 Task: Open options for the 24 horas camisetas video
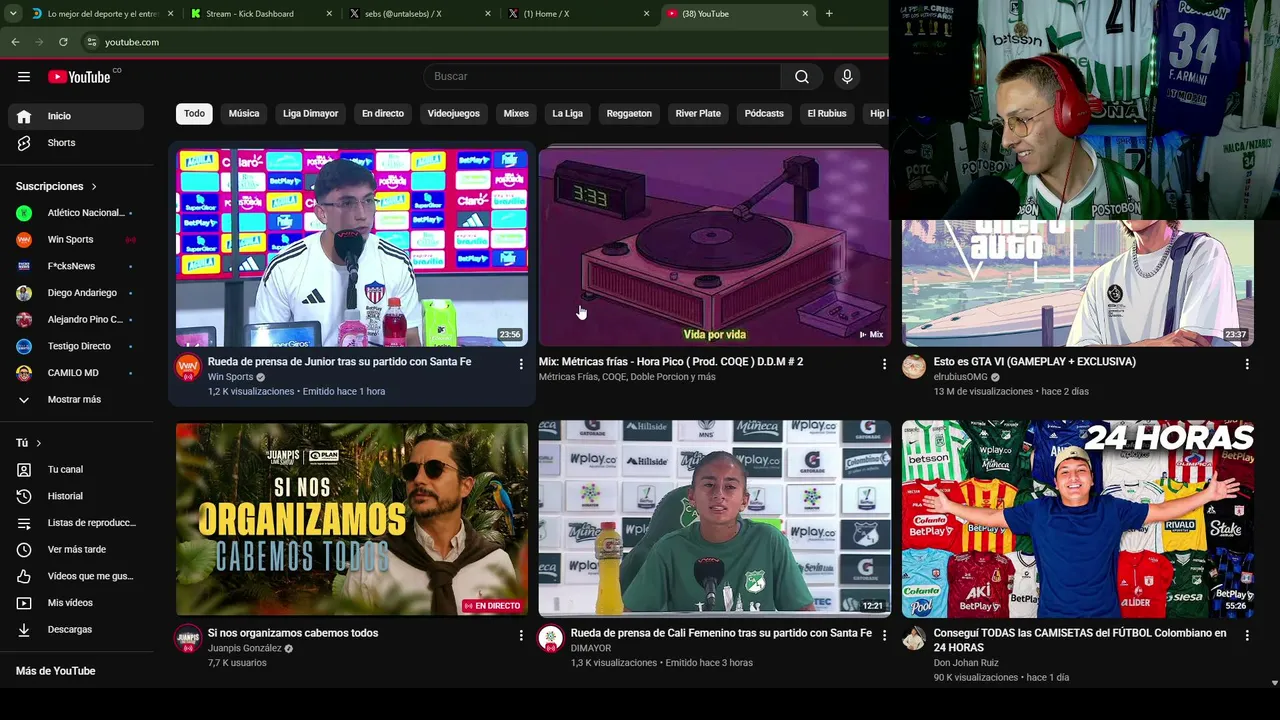point(1247,635)
